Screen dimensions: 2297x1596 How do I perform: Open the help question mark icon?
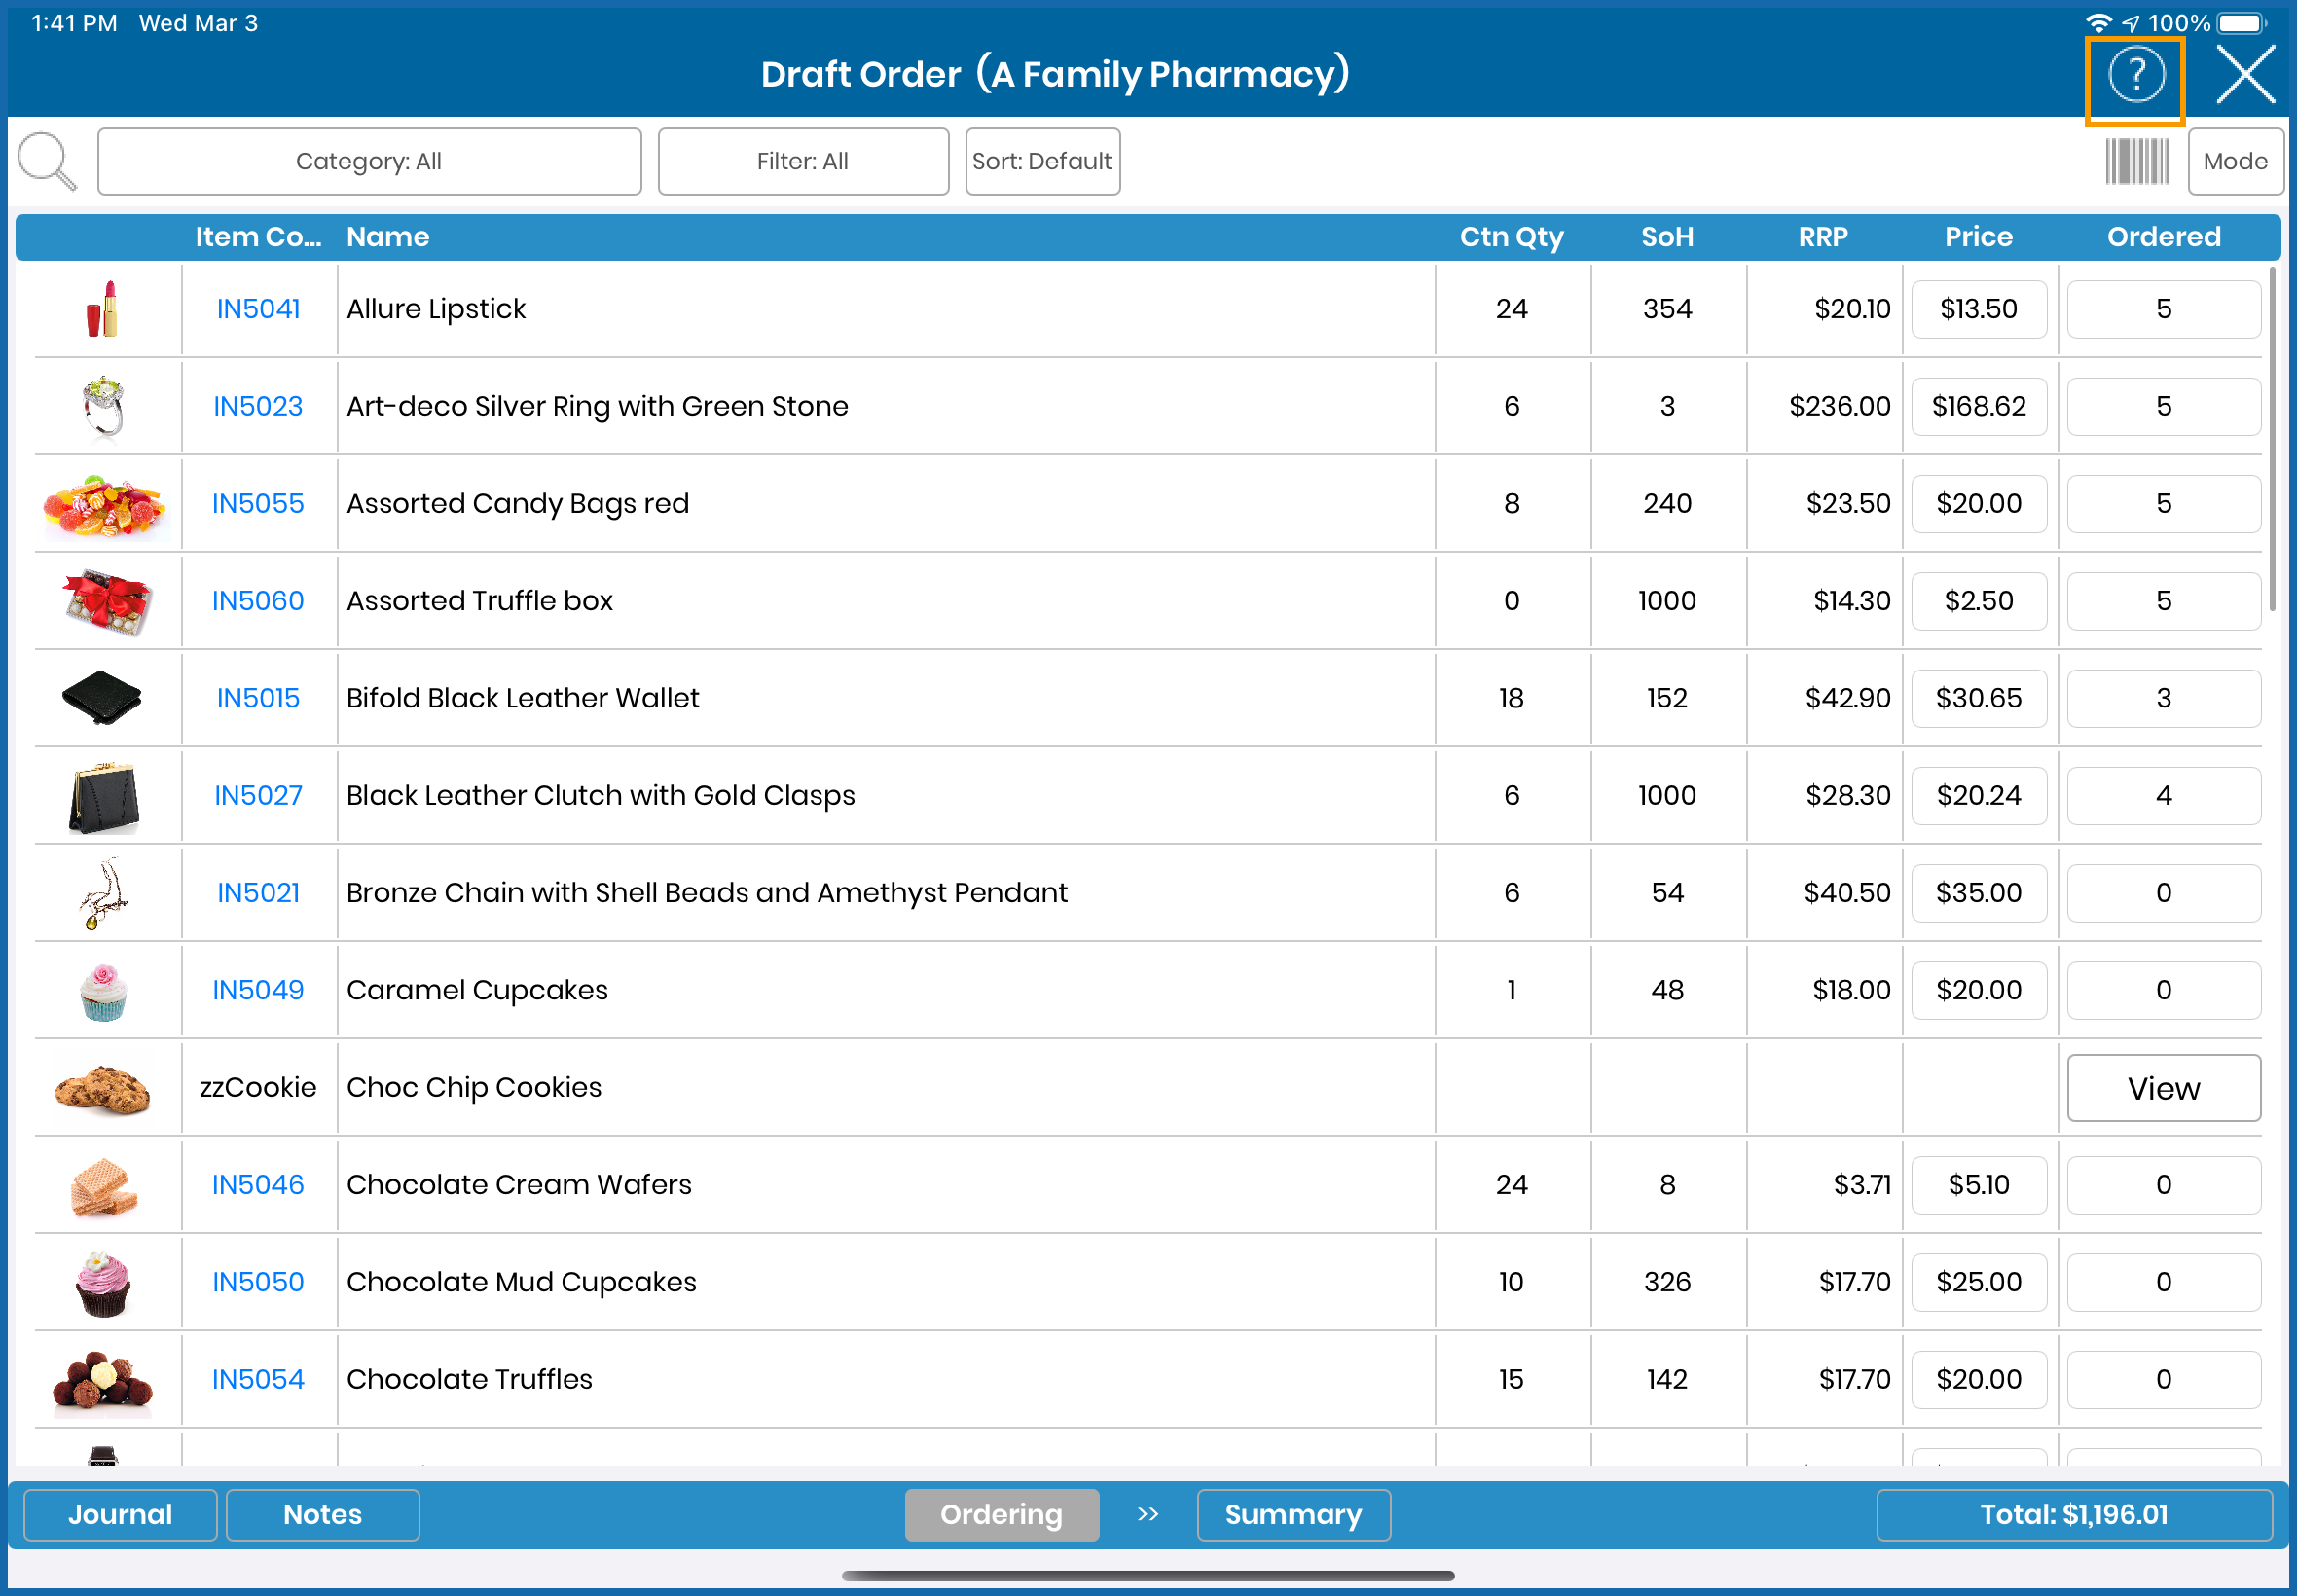(2135, 75)
